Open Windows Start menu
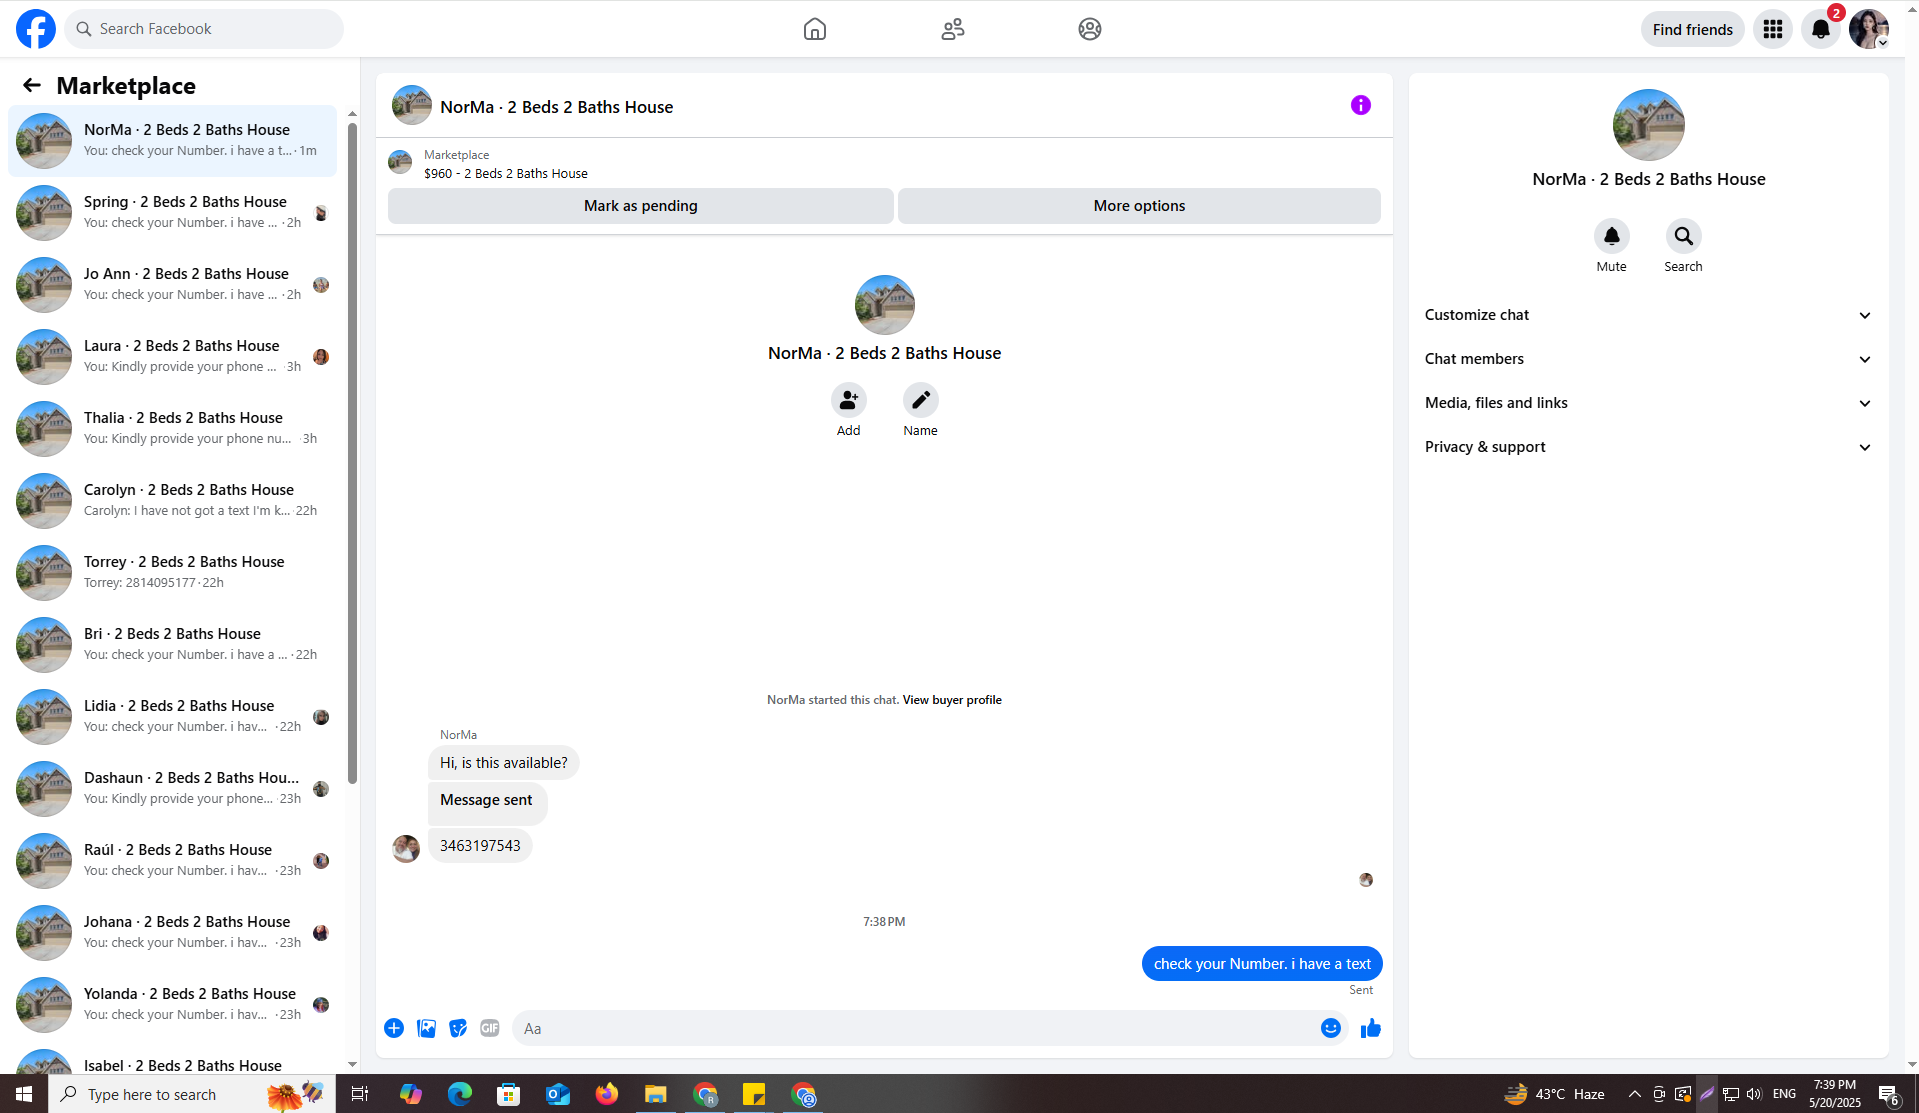Image resolution: width=1919 pixels, height=1113 pixels. [24, 1094]
